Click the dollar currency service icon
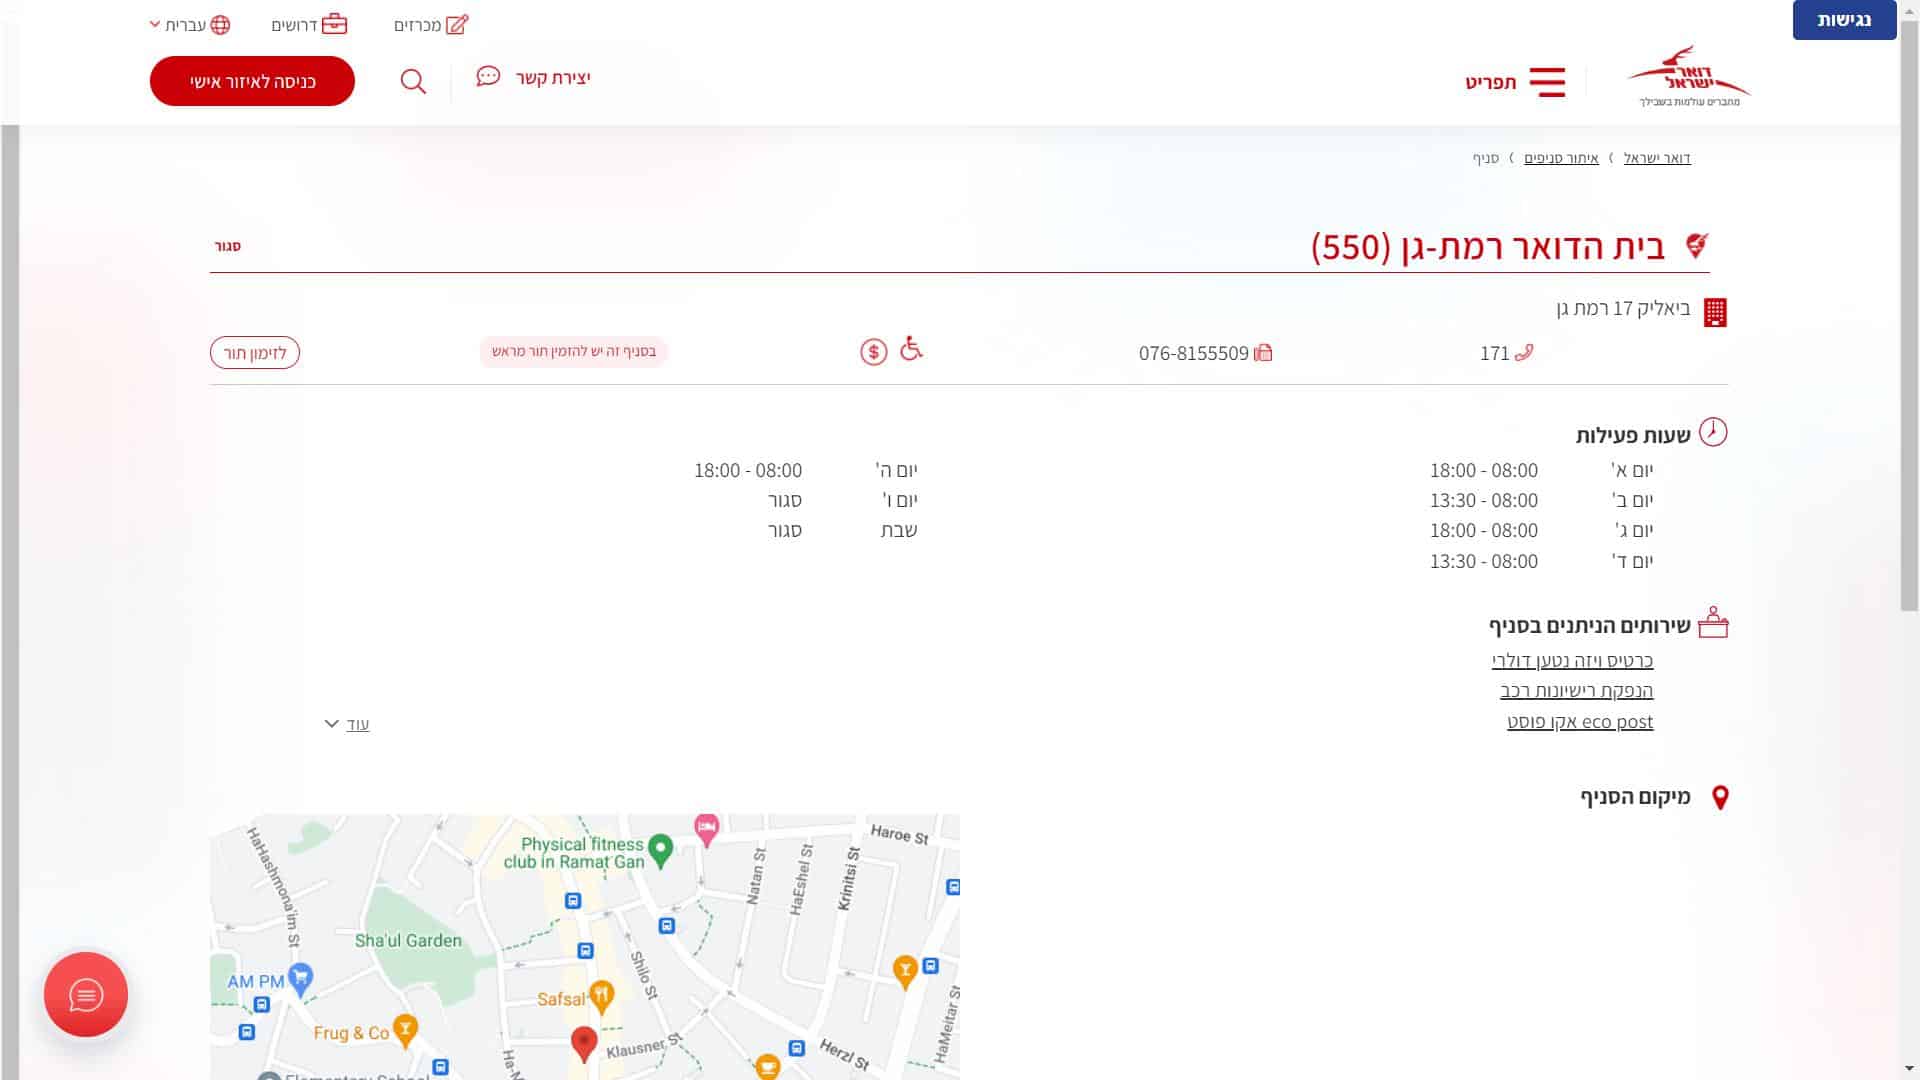This screenshot has width=1920, height=1080. click(x=873, y=352)
